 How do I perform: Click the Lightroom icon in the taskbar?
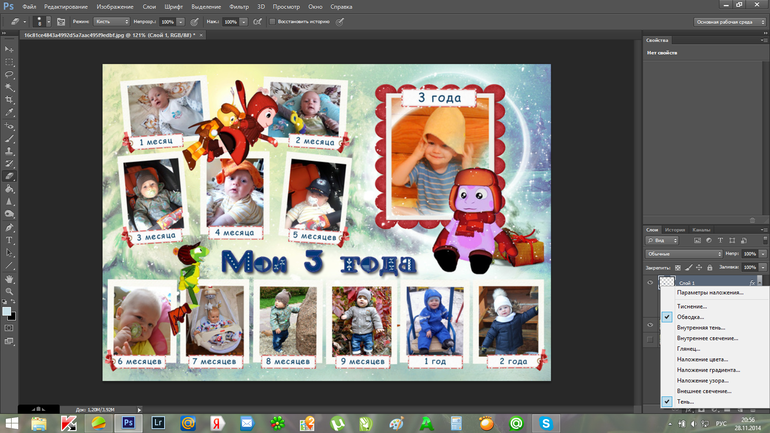point(158,423)
